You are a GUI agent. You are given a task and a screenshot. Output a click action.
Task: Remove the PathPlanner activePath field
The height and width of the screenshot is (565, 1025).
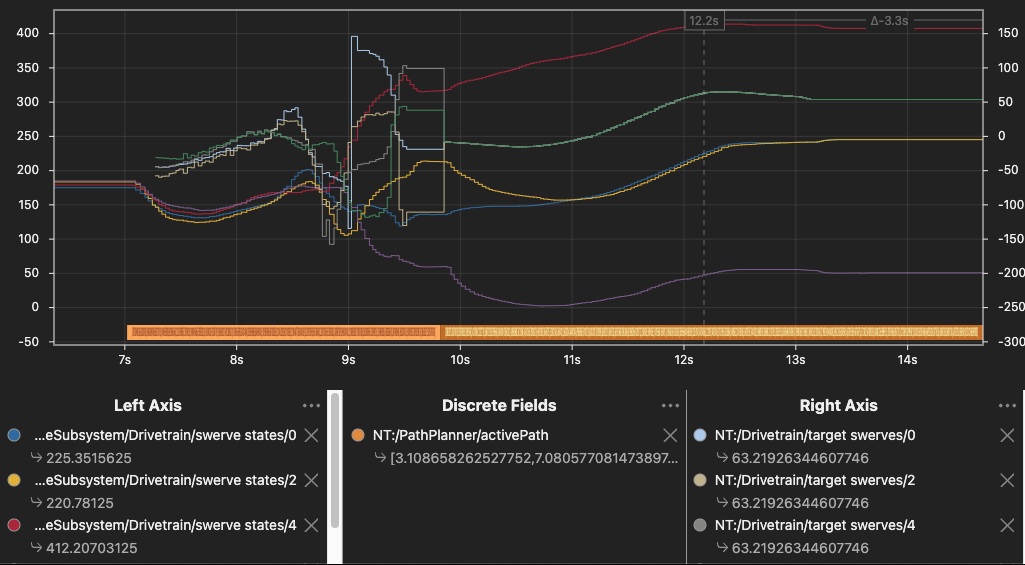tap(670, 436)
